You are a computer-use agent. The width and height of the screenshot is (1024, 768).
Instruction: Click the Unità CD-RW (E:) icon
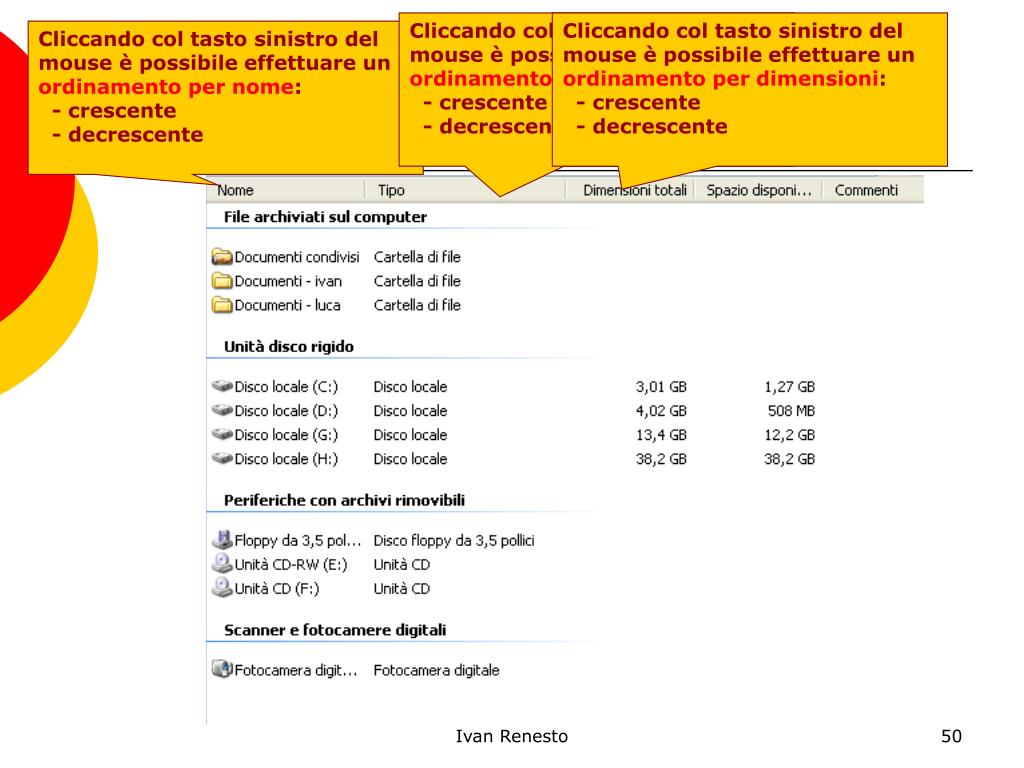(x=222, y=564)
